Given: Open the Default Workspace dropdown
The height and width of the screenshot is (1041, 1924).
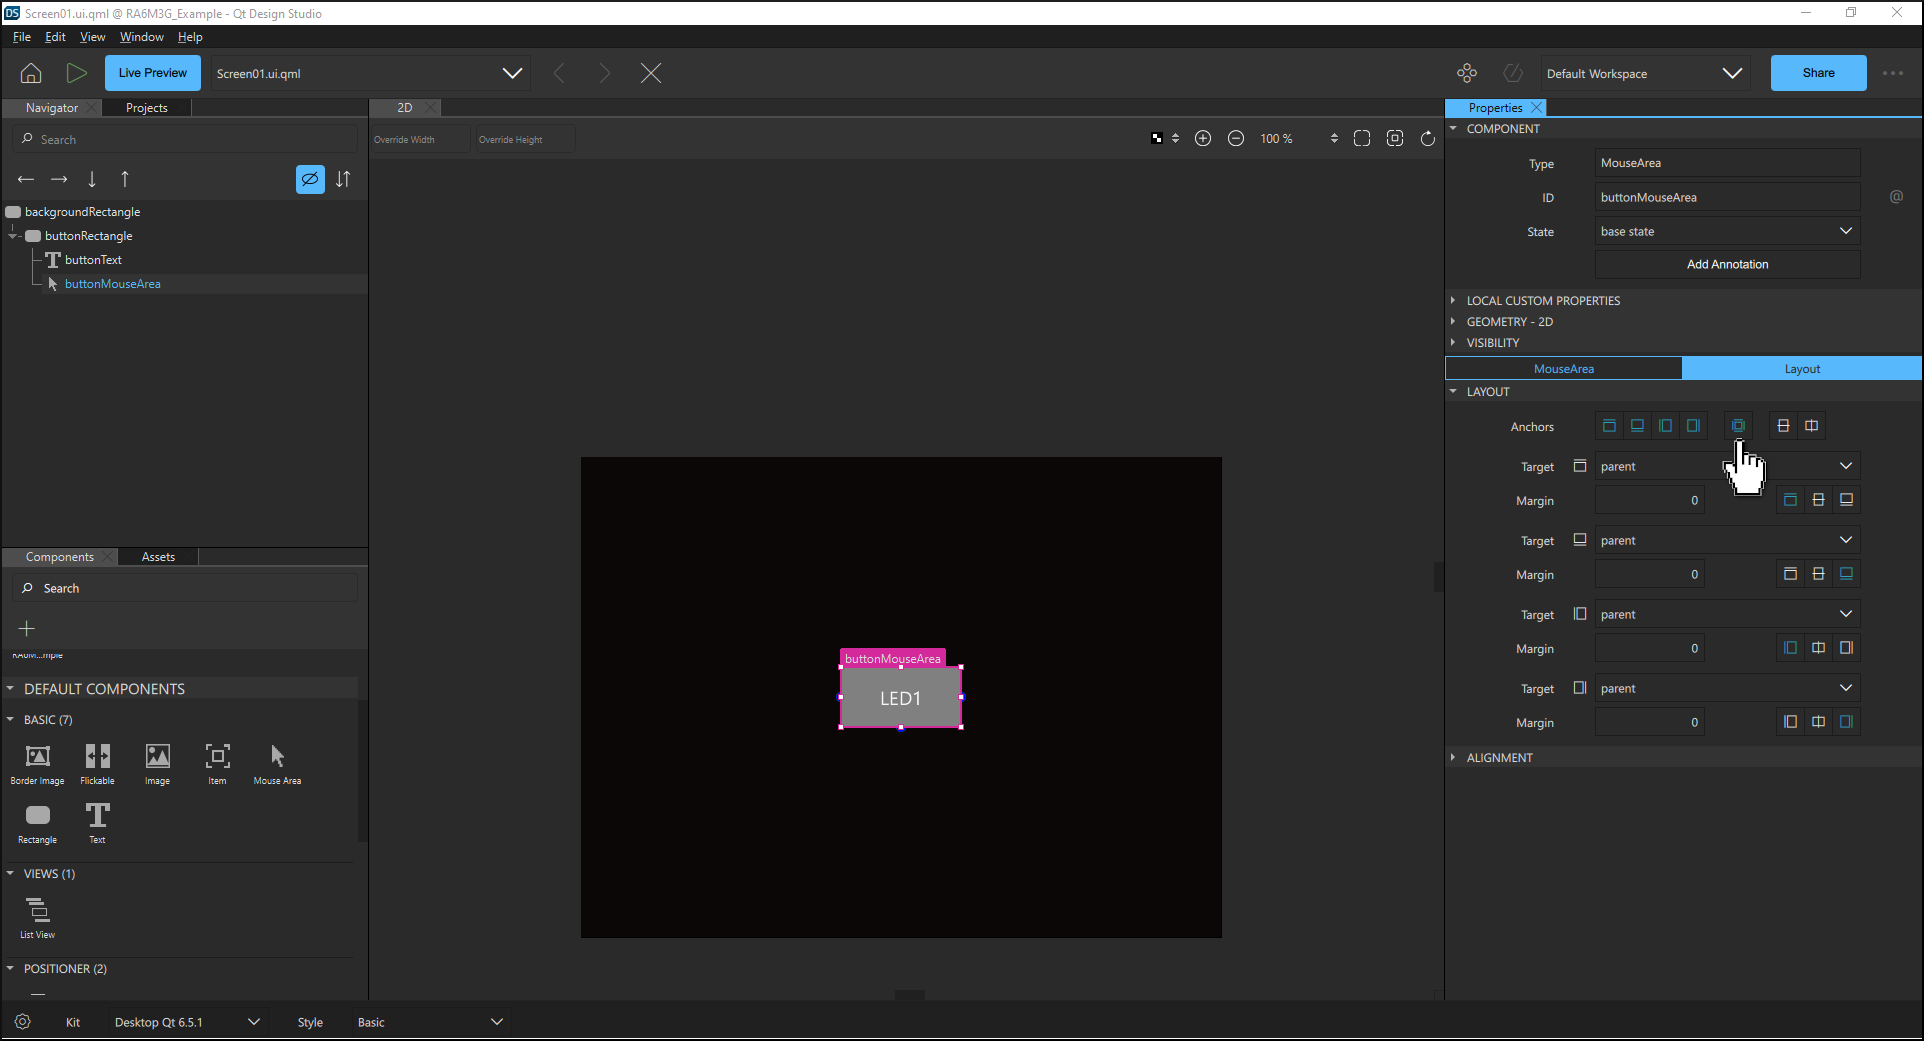Looking at the screenshot, I should pos(1645,73).
